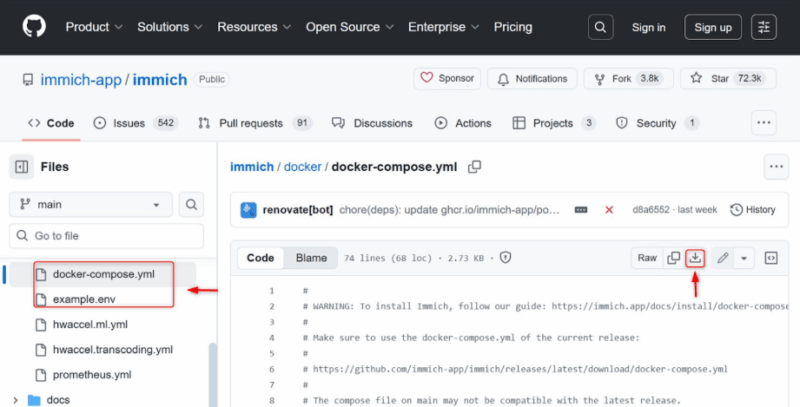Click the docker breadcrumb link
800x407 pixels.
pos(303,167)
